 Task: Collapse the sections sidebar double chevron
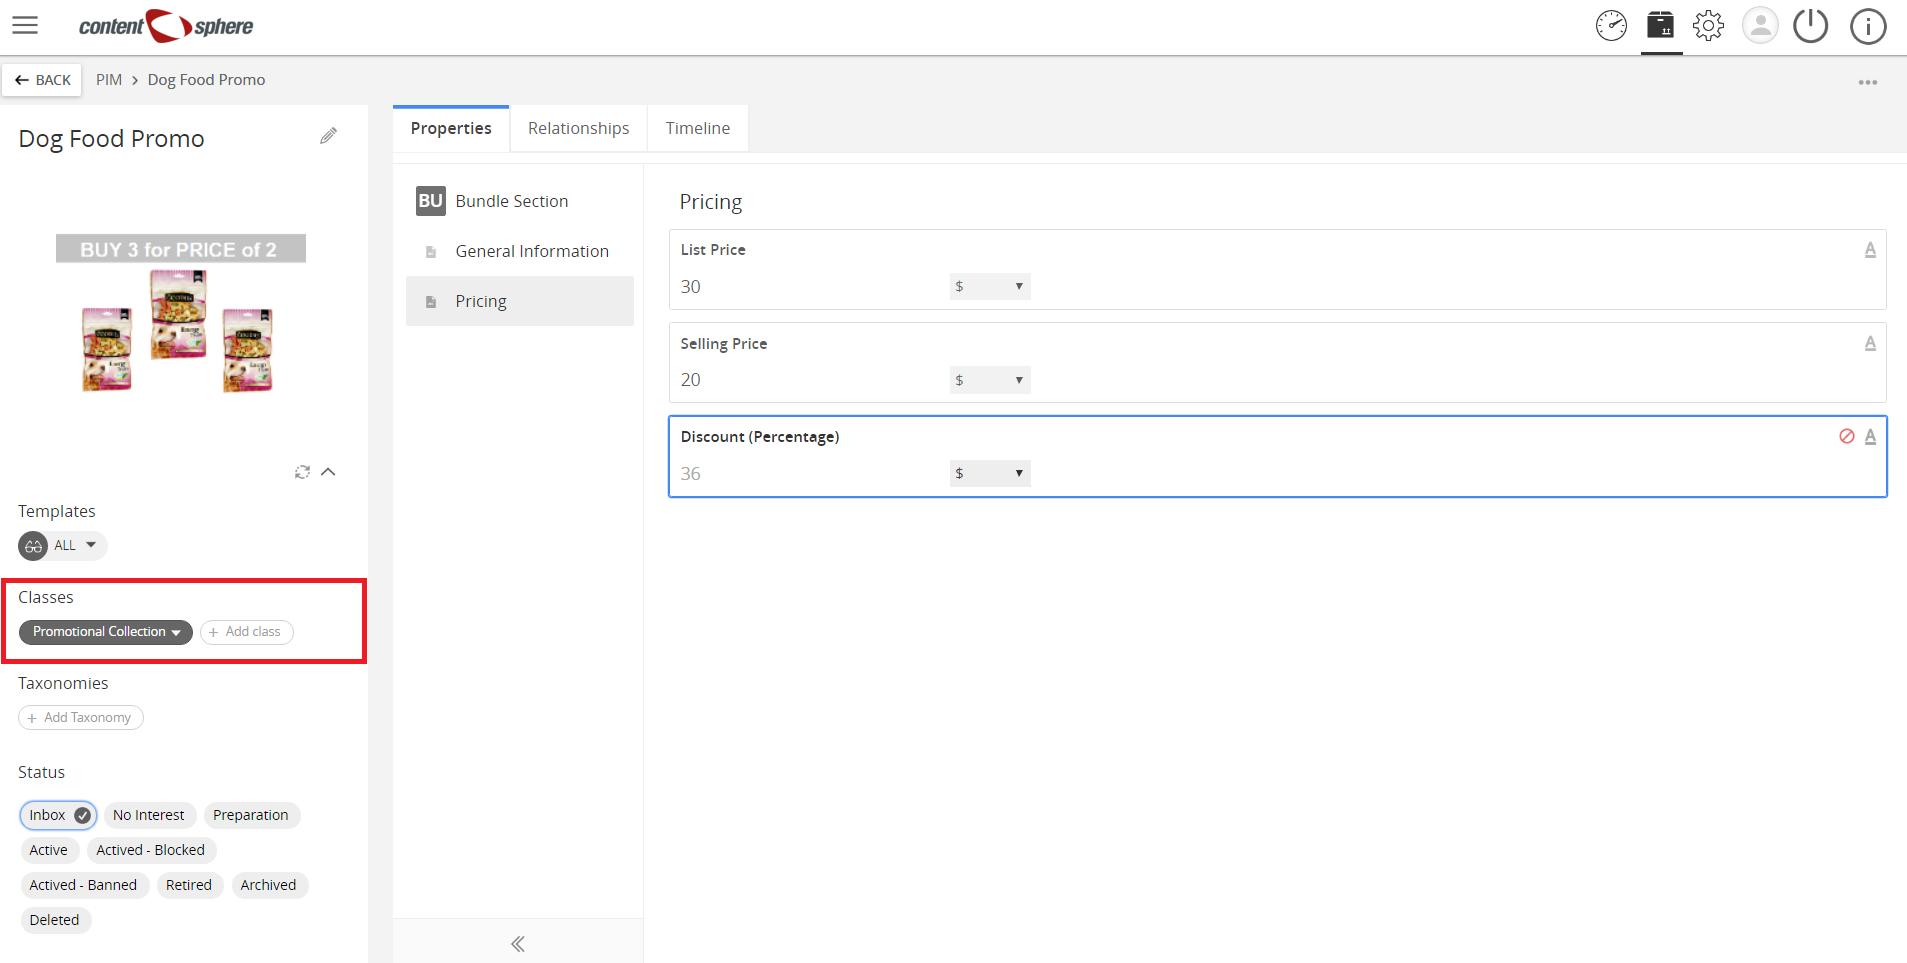pos(518,943)
